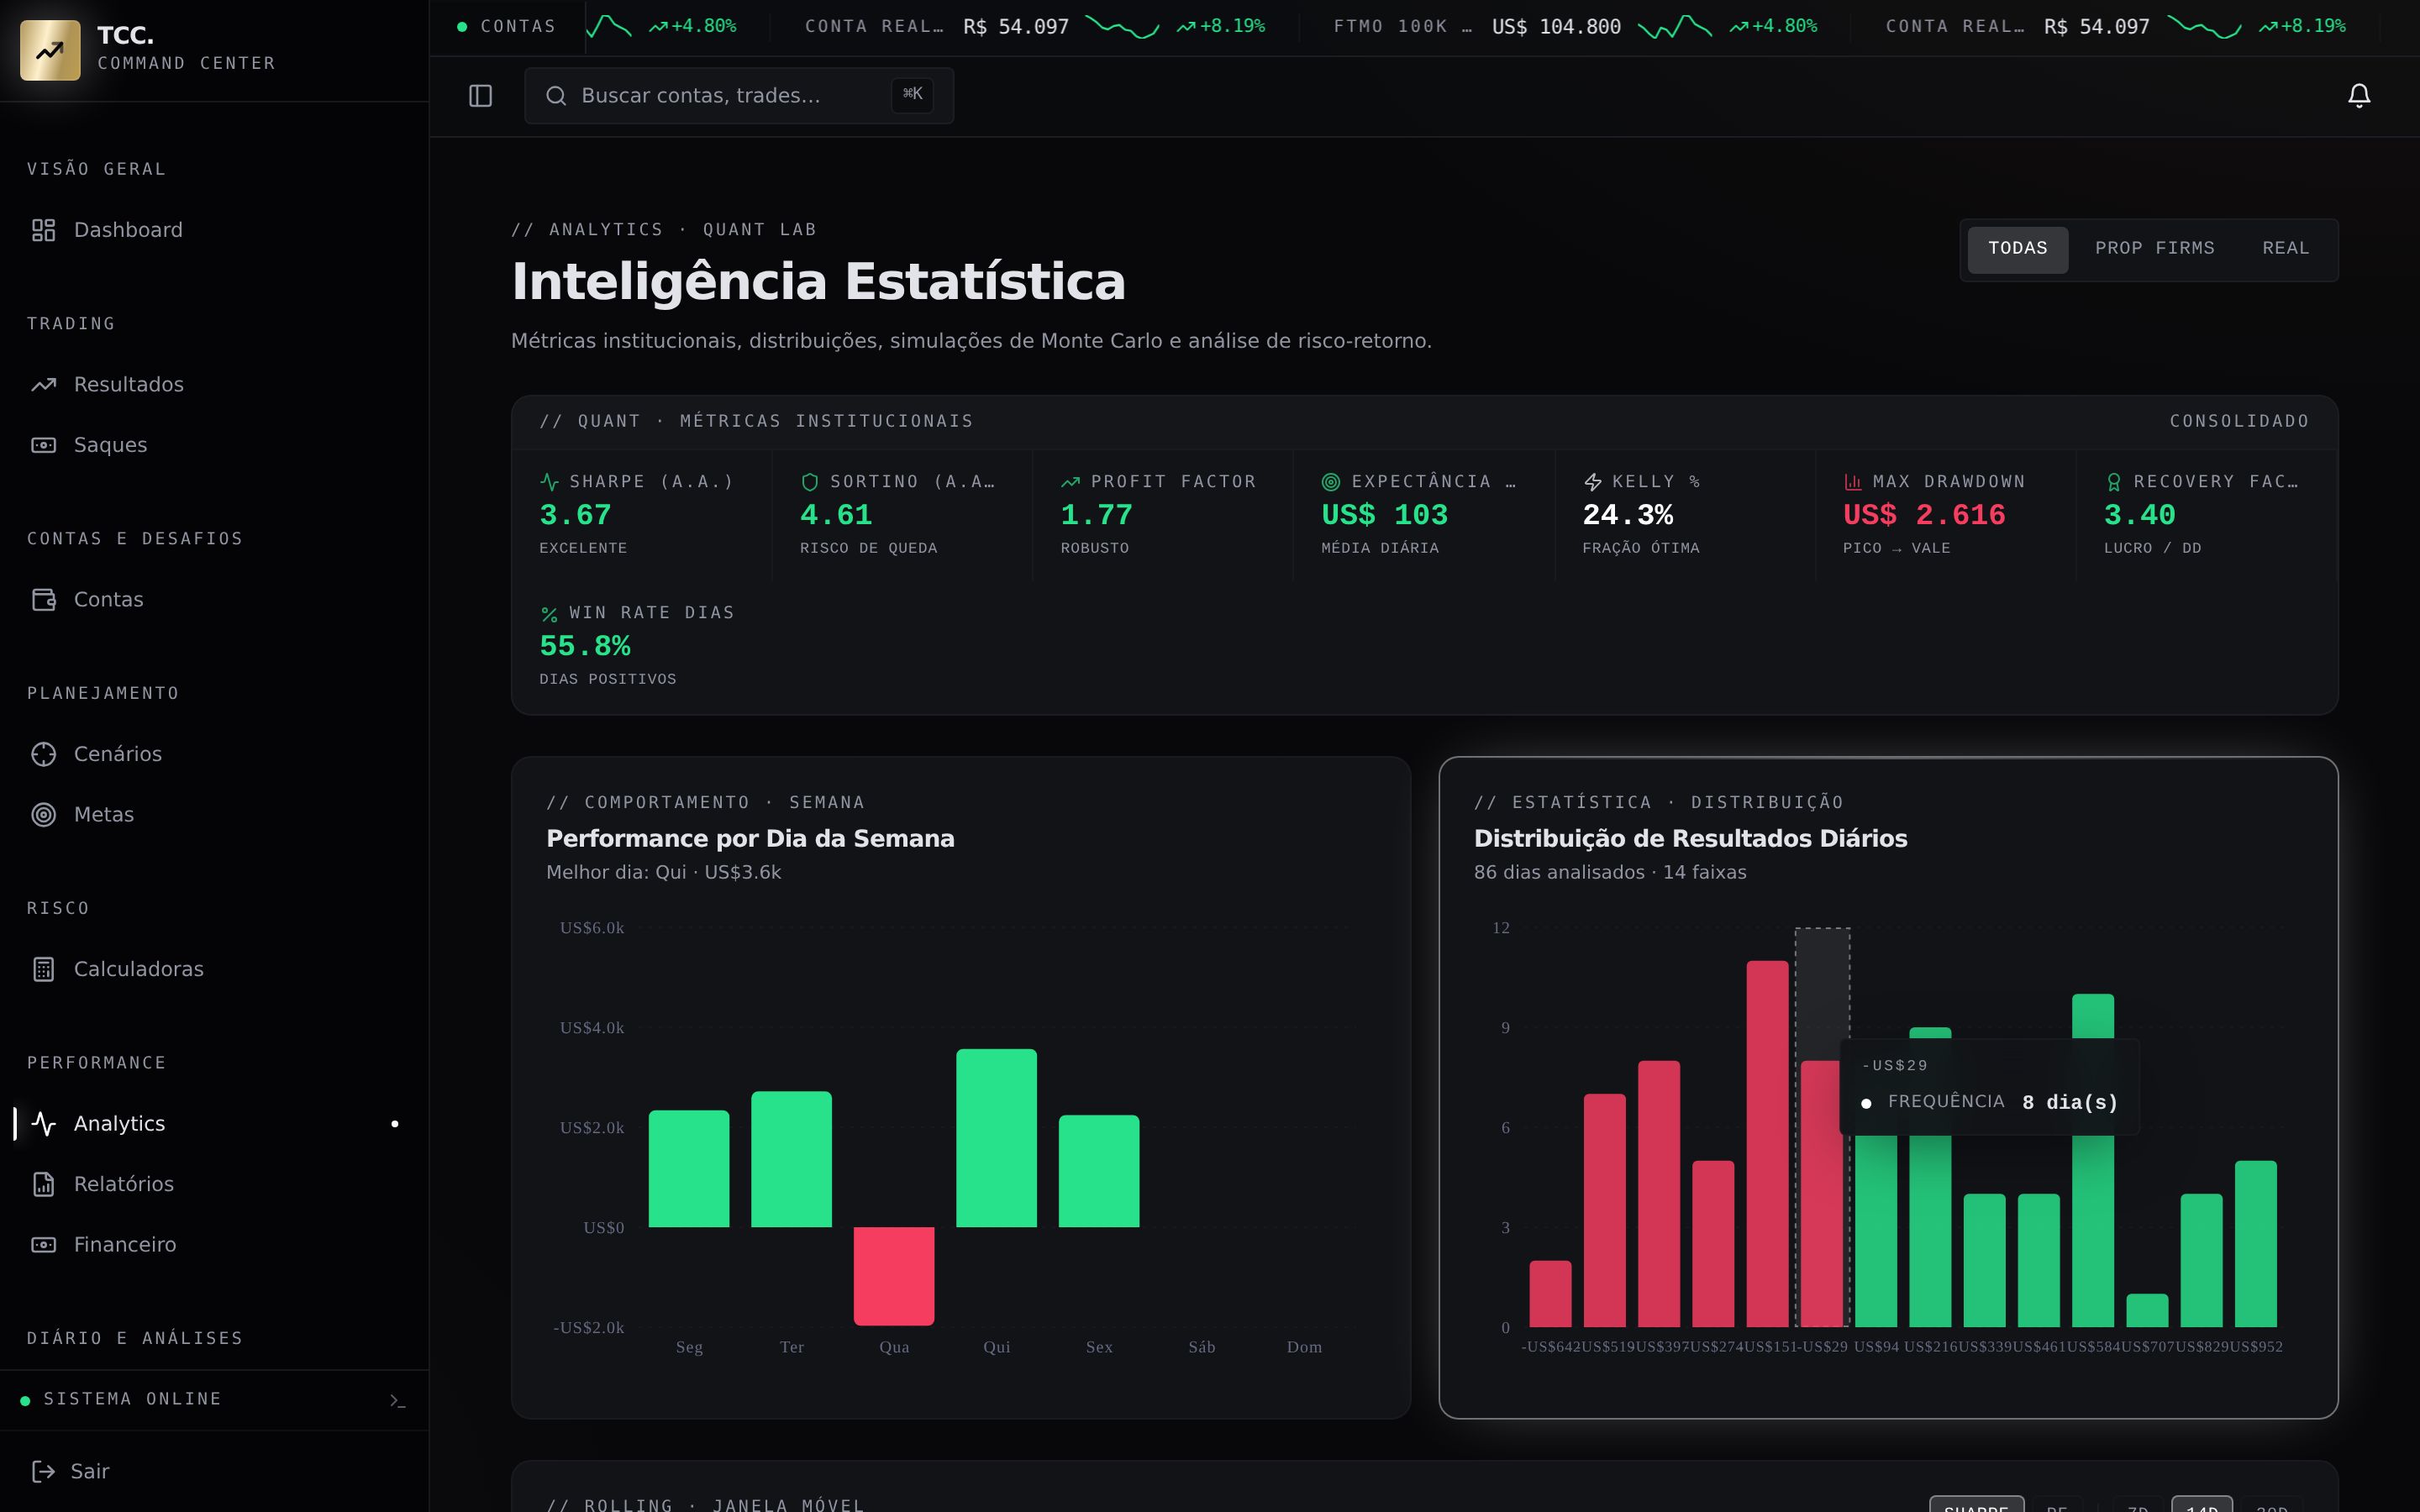The width and height of the screenshot is (2420, 1512).
Task: Click the US$584 histogram bar
Action: (2093, 1160)
